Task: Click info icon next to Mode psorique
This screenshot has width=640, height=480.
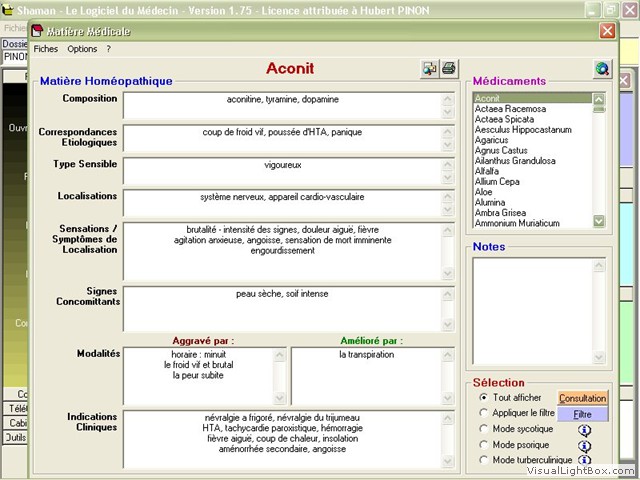Action: coord(584,446)
